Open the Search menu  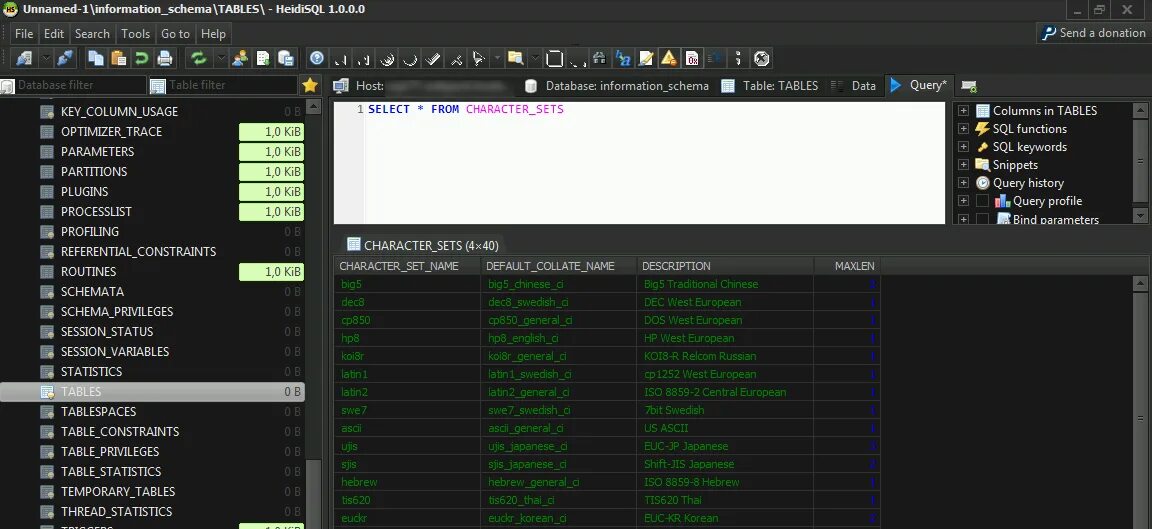click(92, 34)
